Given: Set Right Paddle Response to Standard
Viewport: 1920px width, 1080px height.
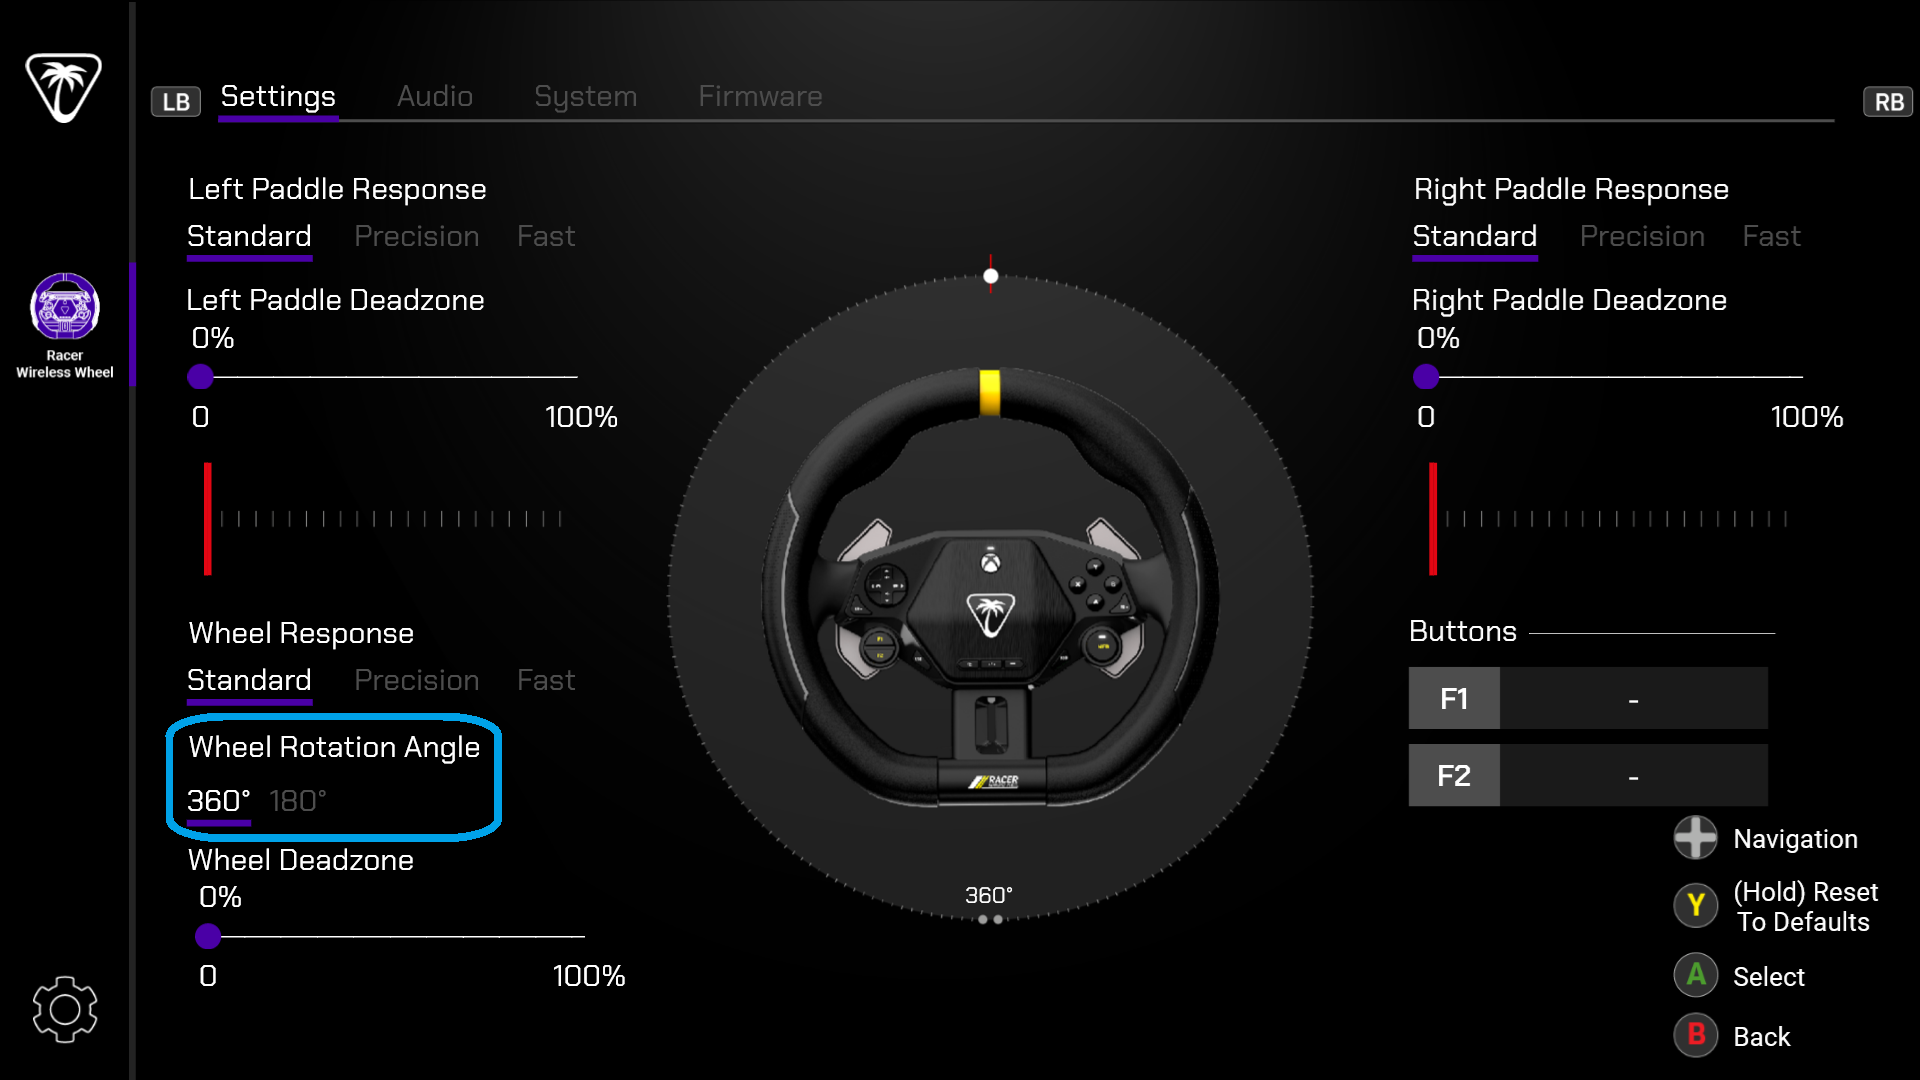Looking at the screenshot, I should tap(1475, 236).
